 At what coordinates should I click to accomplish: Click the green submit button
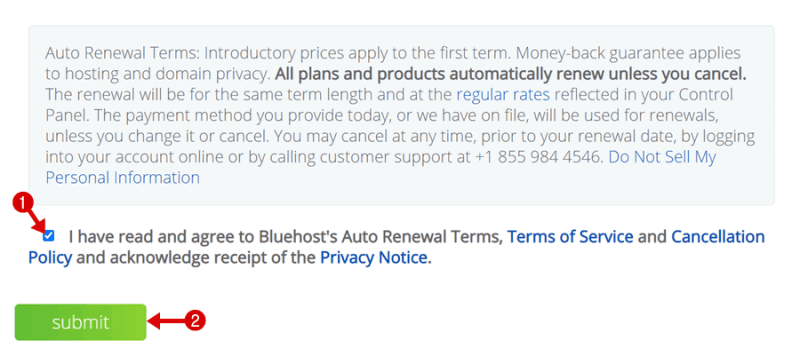click(x=81, y=322)
